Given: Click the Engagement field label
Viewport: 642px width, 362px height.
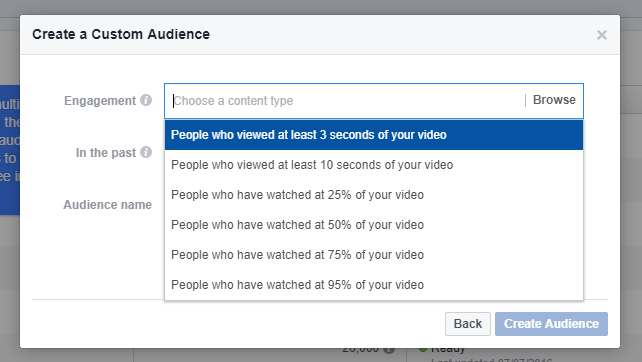Looking at the screenshot, I should [x=99, y=101].
